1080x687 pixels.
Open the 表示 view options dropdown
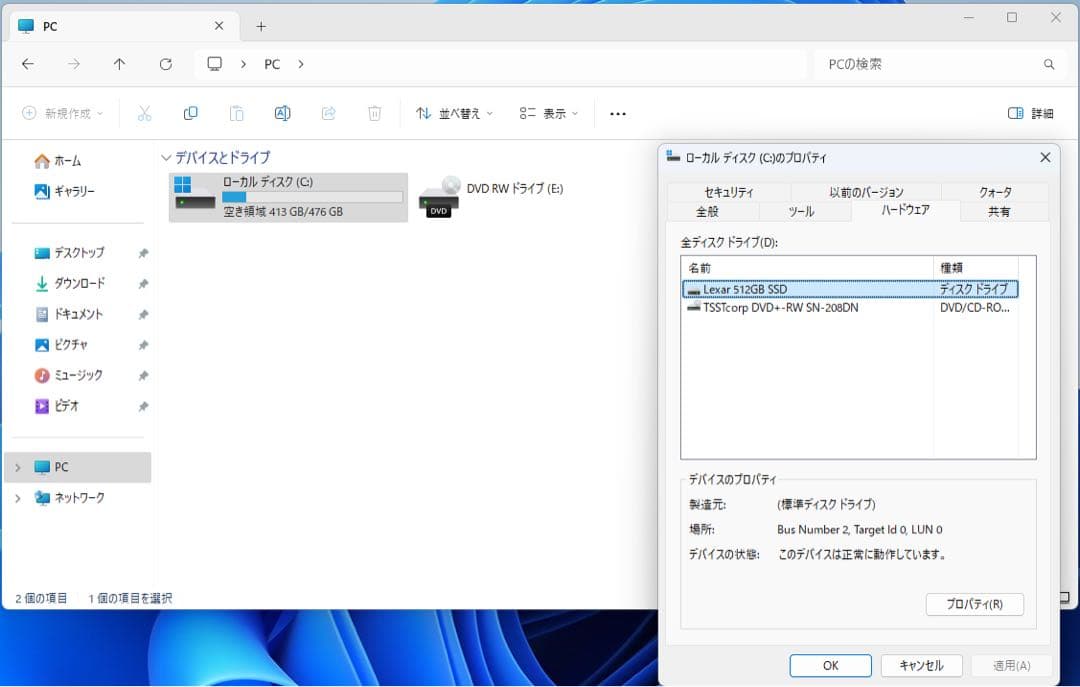(548, 113)
